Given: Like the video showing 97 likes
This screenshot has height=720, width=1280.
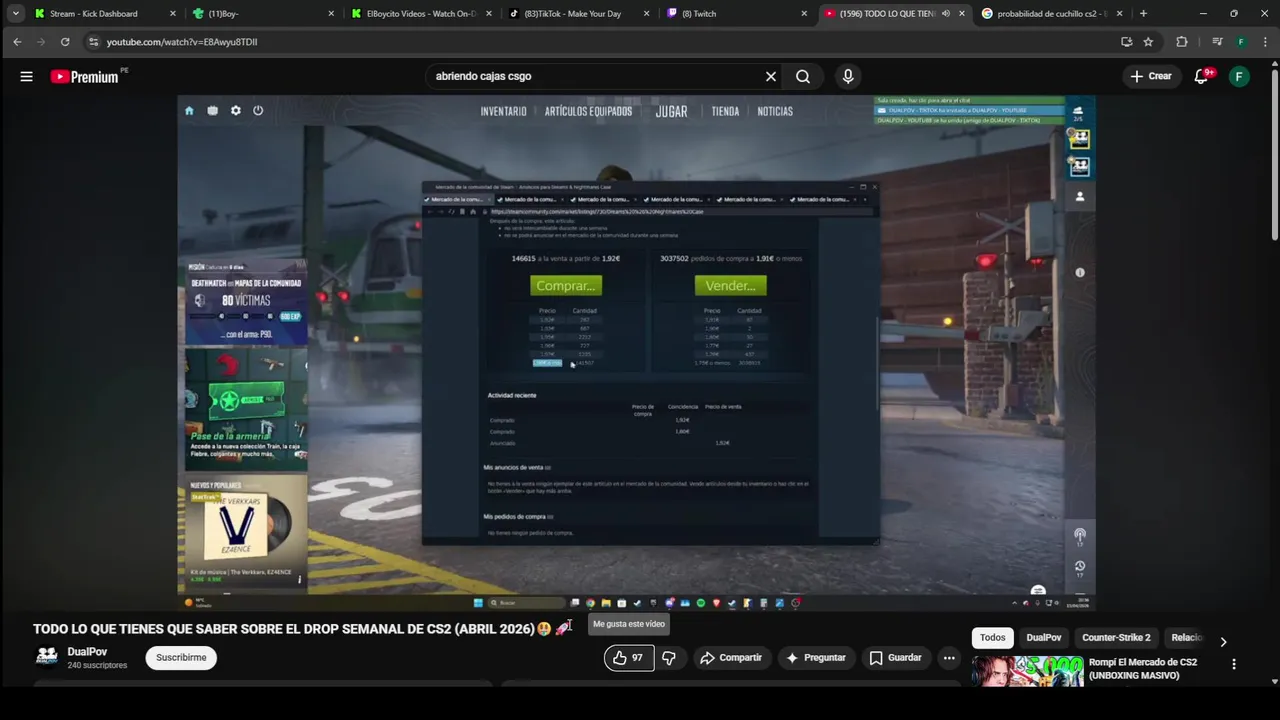Looking at the screenshot, I should pyautogui.click(x=628, y=658).
